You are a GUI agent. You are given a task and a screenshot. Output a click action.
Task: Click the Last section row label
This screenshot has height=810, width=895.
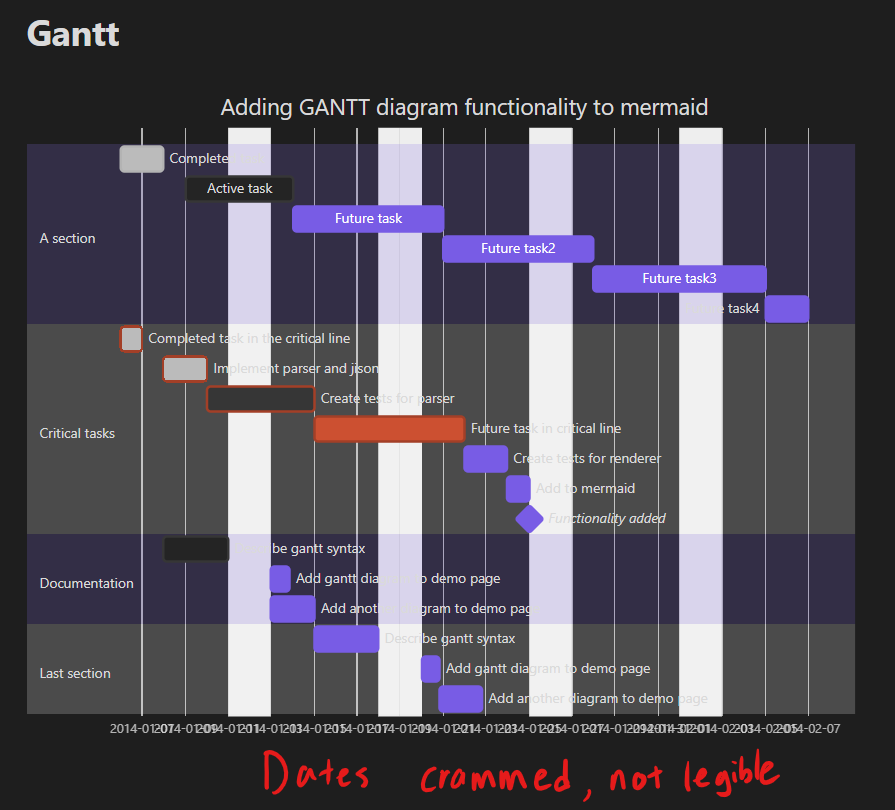74,673
